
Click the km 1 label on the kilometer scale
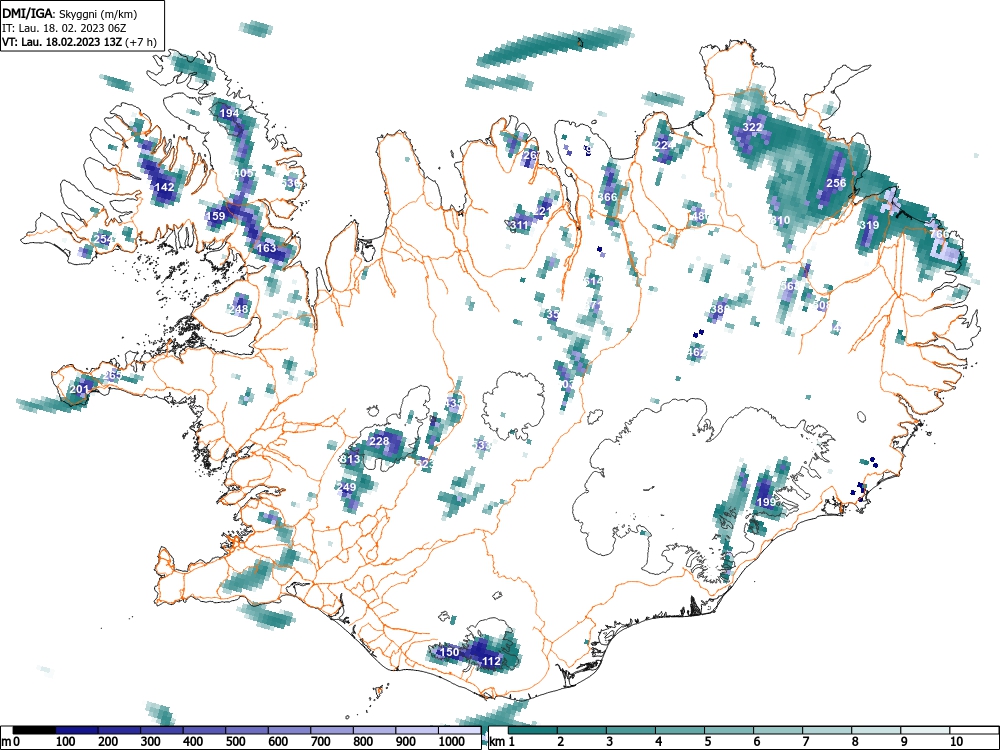502,742
